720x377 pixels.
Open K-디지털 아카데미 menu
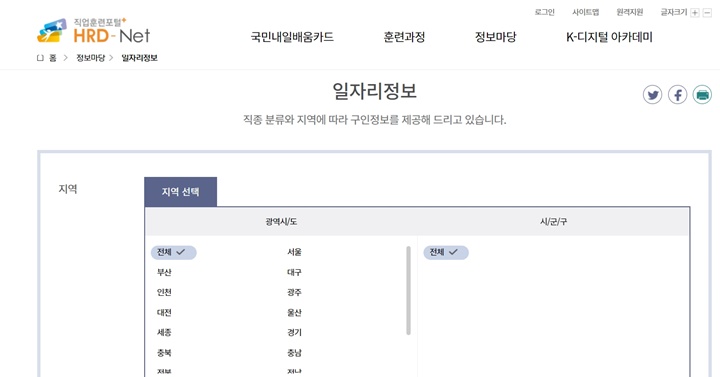609,37
